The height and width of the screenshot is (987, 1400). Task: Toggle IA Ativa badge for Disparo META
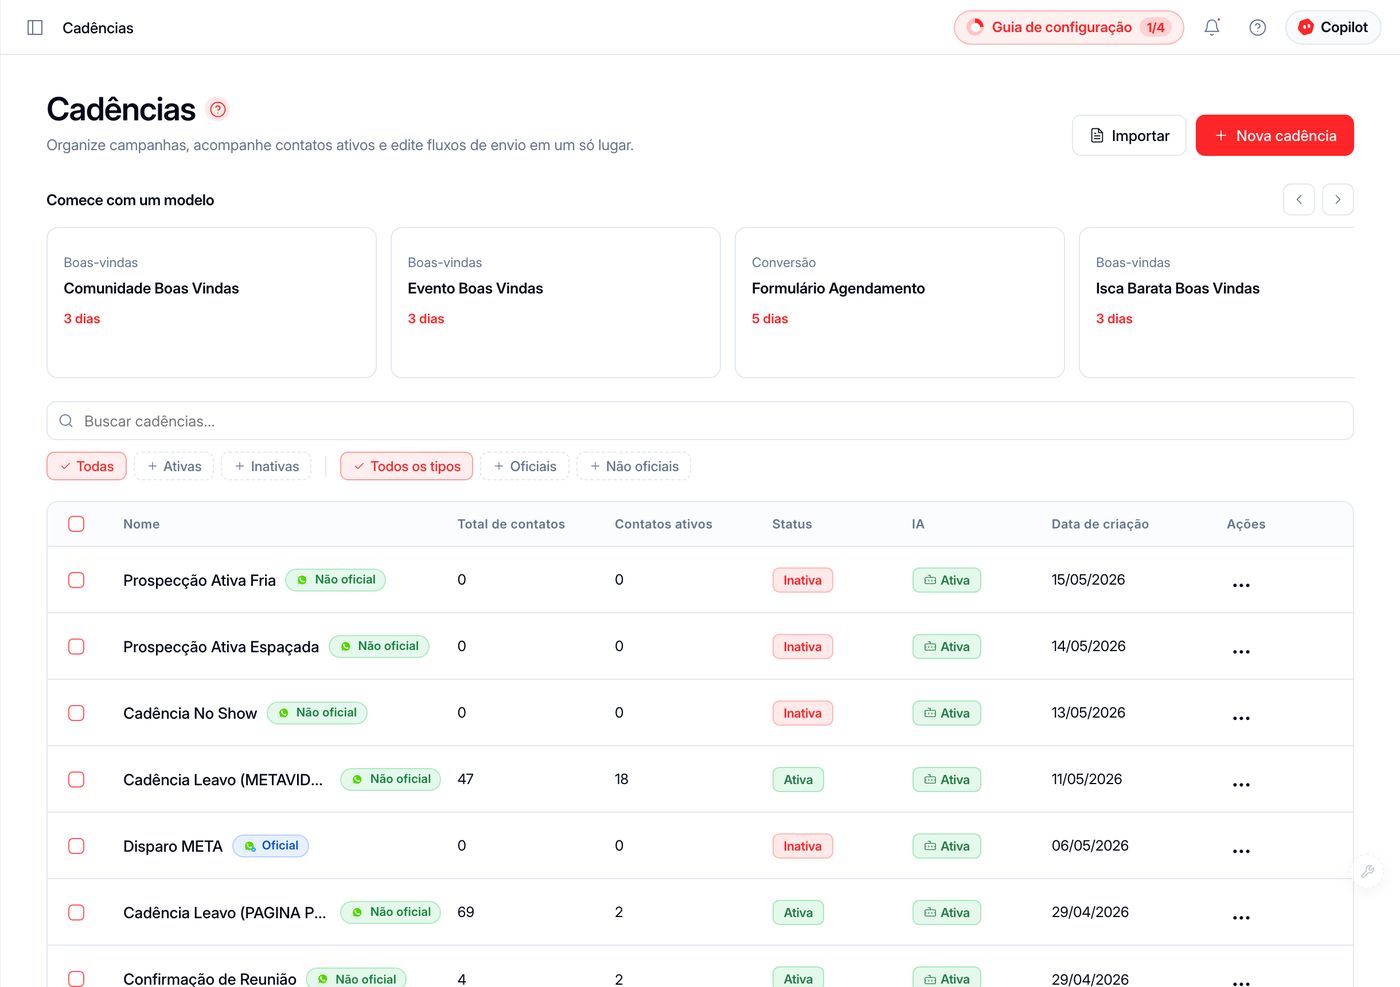click(947, 846)
